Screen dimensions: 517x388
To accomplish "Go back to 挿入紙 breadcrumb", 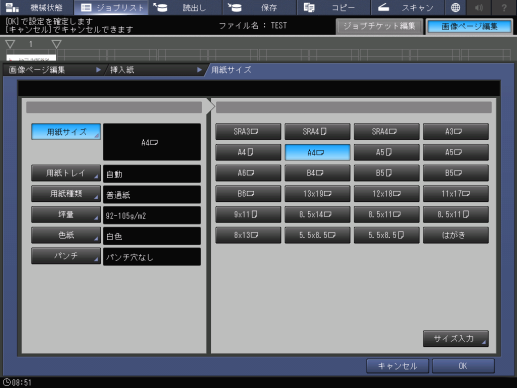I will [x=156, y=70].
